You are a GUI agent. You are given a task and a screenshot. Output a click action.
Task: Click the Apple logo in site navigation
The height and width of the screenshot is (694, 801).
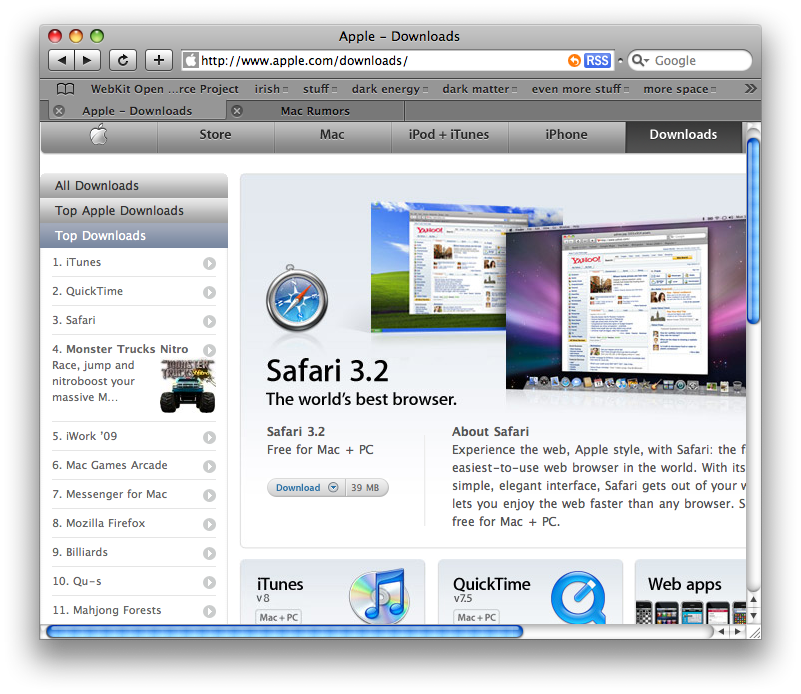pyautogui.click(x=99, y=135)
